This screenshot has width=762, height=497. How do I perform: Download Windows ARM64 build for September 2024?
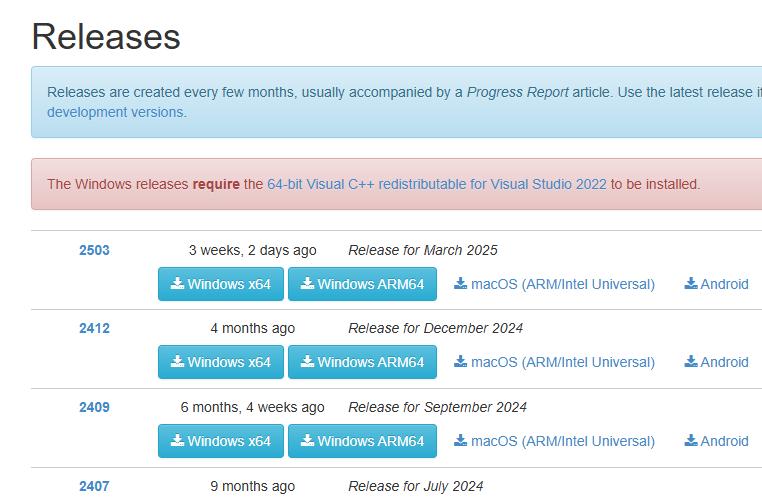362,441
